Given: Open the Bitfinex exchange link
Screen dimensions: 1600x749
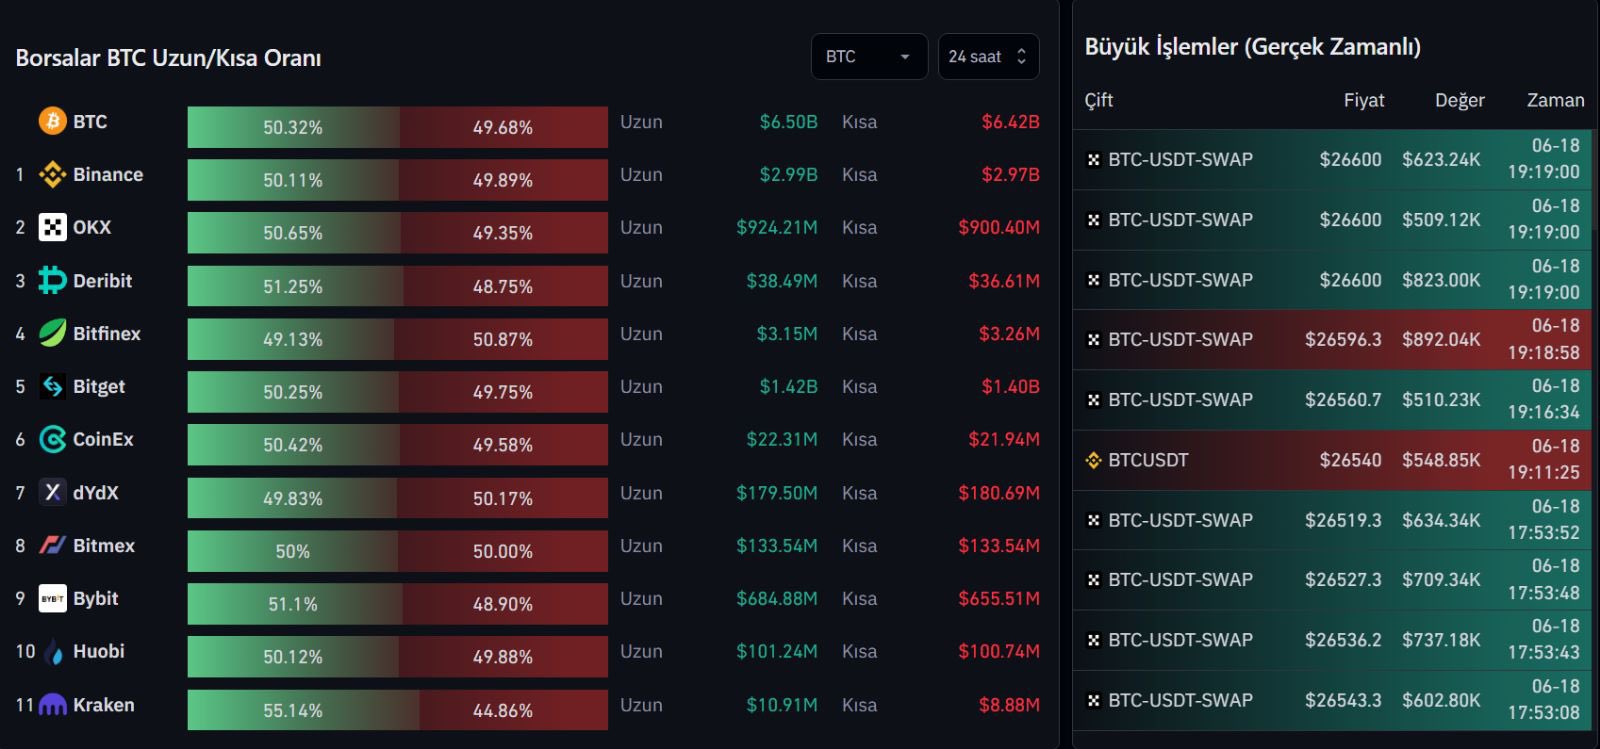Looking at the screenshot, I should [x=106, y=333].
